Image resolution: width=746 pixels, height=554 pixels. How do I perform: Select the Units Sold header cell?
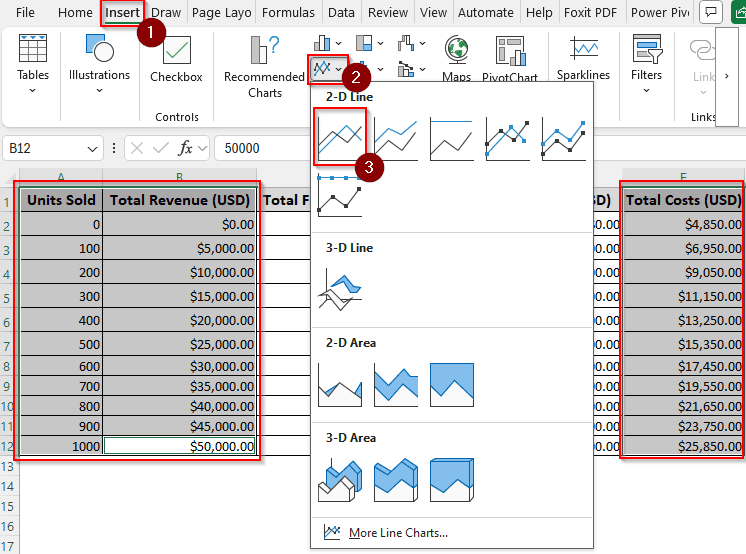click(61, 200)
